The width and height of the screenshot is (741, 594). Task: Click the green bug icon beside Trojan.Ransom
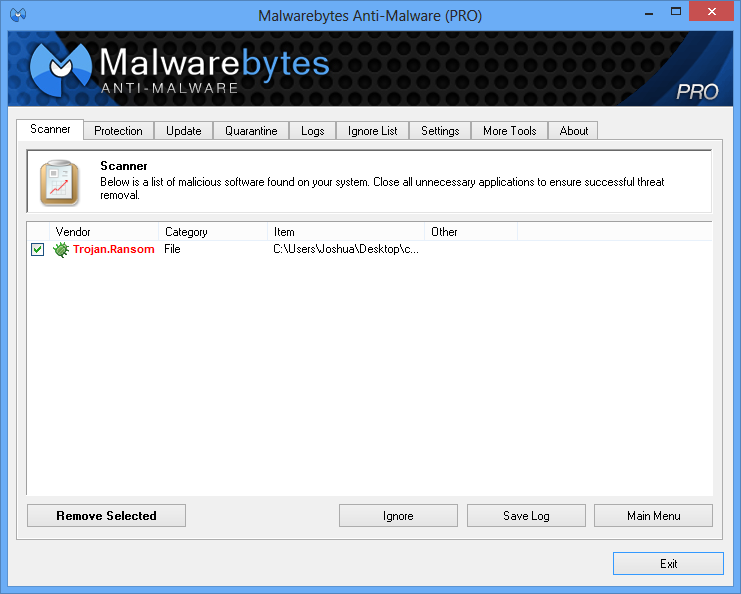click(61, 249)
